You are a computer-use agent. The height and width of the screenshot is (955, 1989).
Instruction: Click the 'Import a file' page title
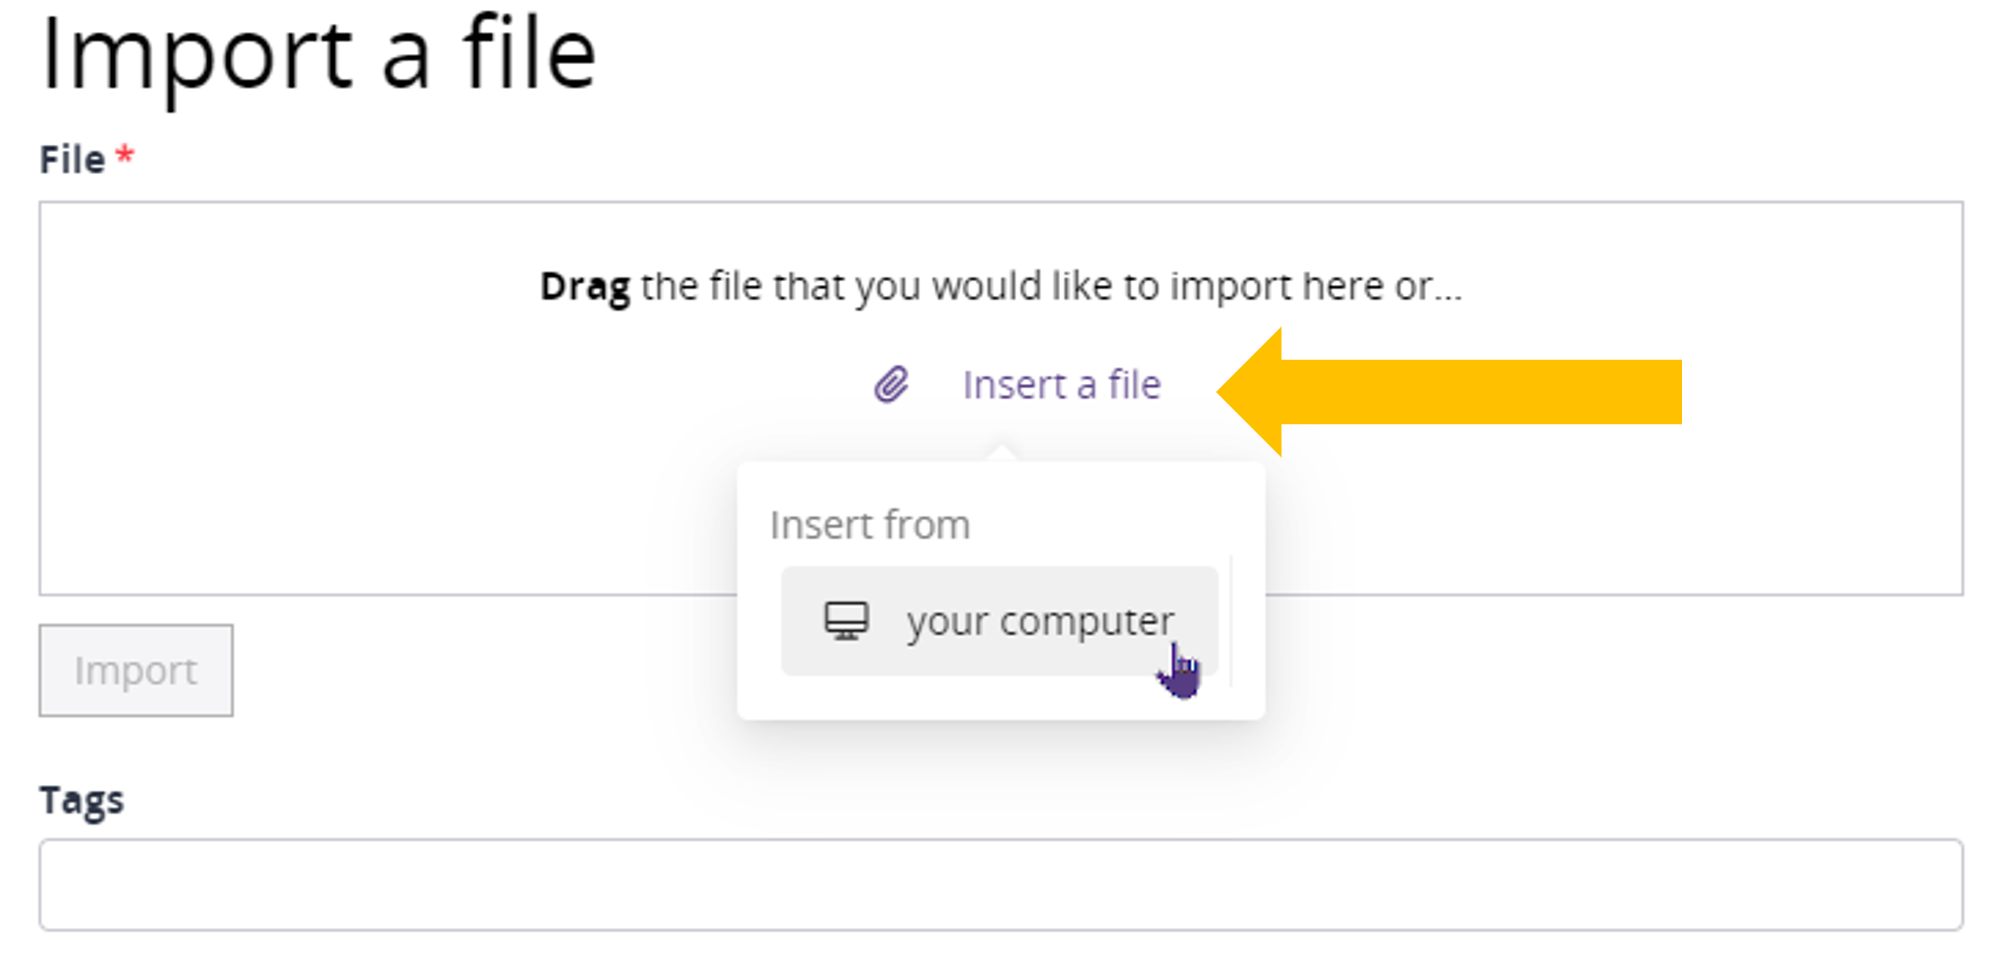[x=320, y=55]
